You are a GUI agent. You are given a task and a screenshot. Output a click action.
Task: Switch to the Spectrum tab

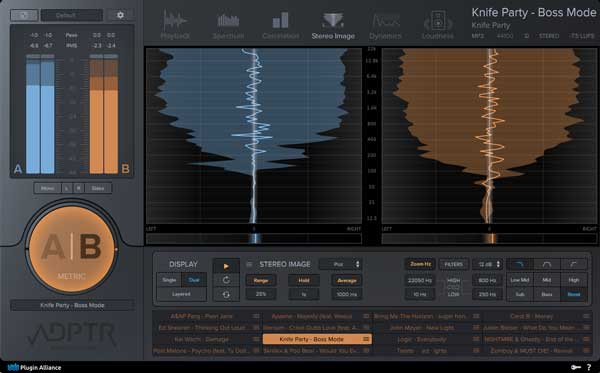click(228, 24)
